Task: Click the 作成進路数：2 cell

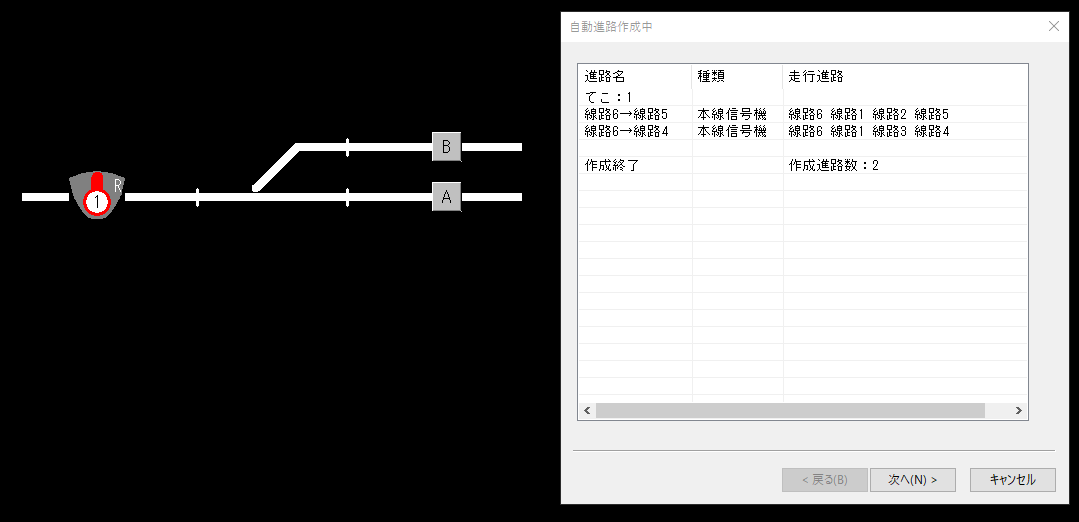Action: 833,165
